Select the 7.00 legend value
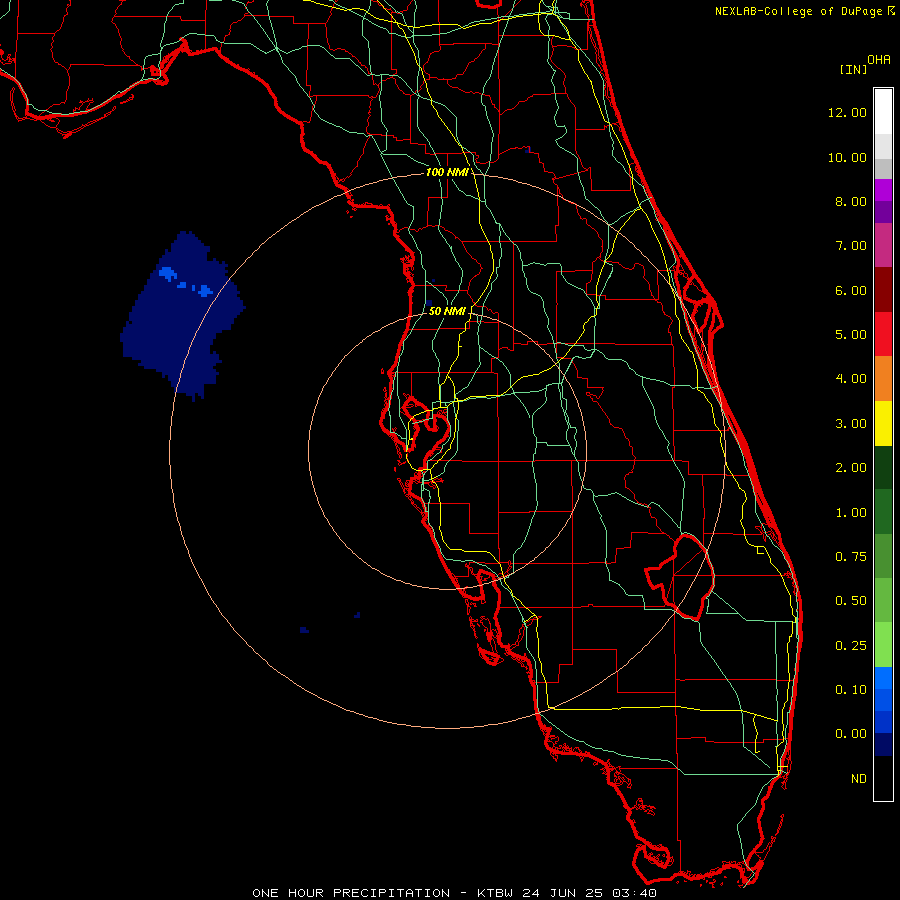The image size is (900, 900). [851, 246]
